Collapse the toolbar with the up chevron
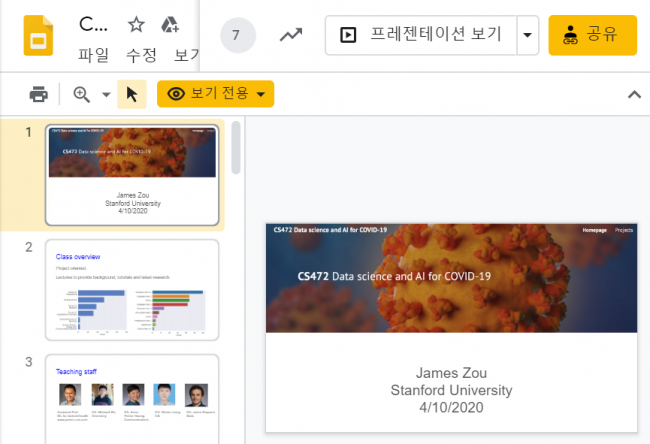Screen dimensions: 650x444 634,95
